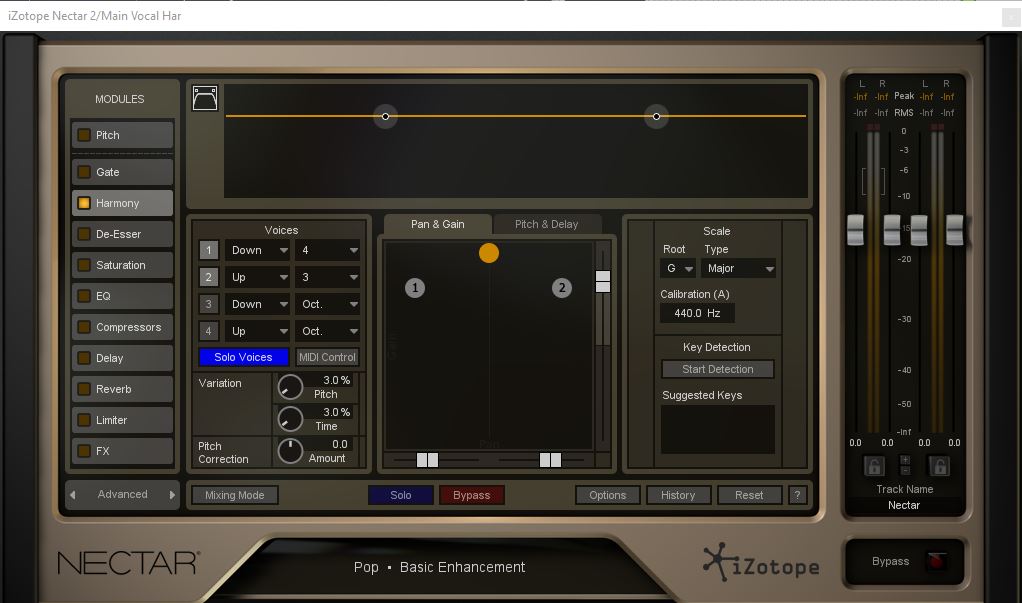Select the Saturation module label
1022x603 pixels.
(121, 265)
